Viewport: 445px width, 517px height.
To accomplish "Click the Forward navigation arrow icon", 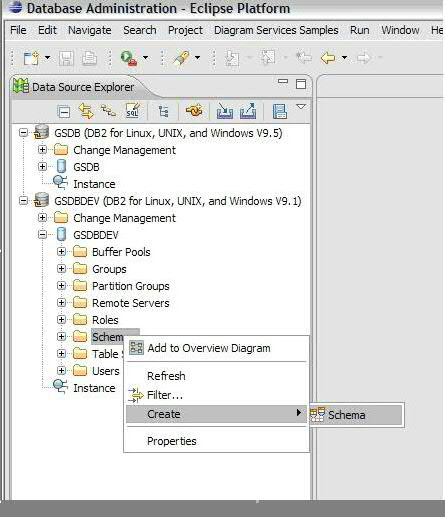I will pos(363,58).
